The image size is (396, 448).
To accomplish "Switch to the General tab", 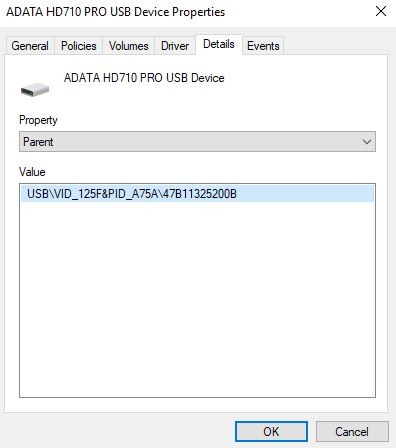I will (x=30, y=46).
